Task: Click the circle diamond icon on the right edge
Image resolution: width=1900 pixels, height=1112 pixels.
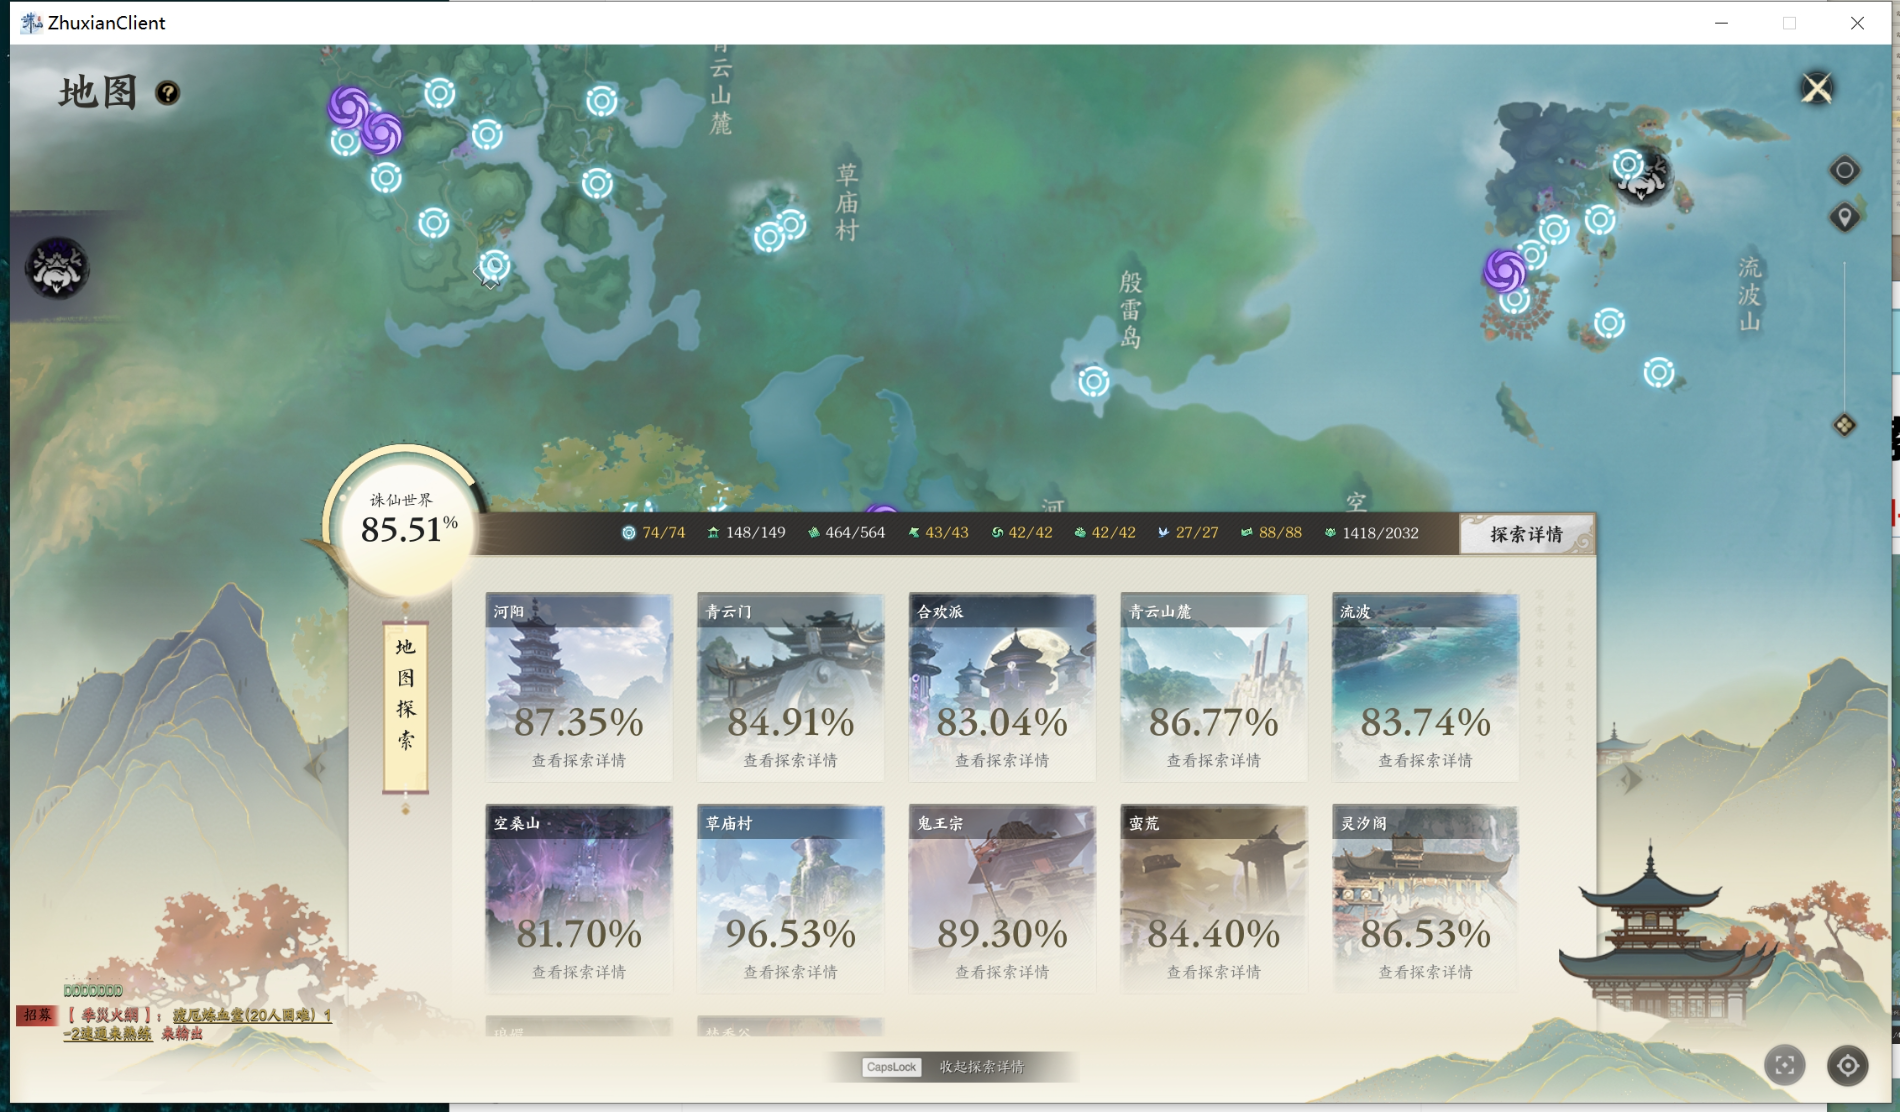Action: (x=1845, y=170)
